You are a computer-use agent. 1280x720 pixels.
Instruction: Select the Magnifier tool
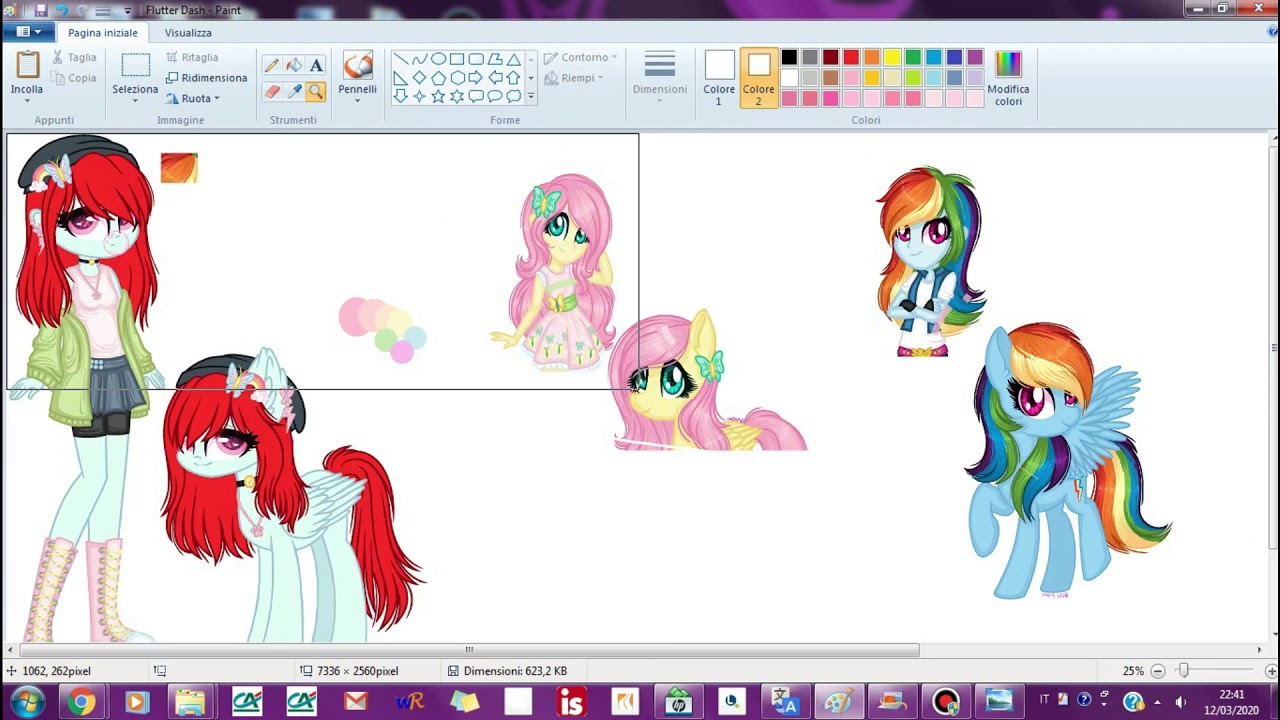point(316,92)
